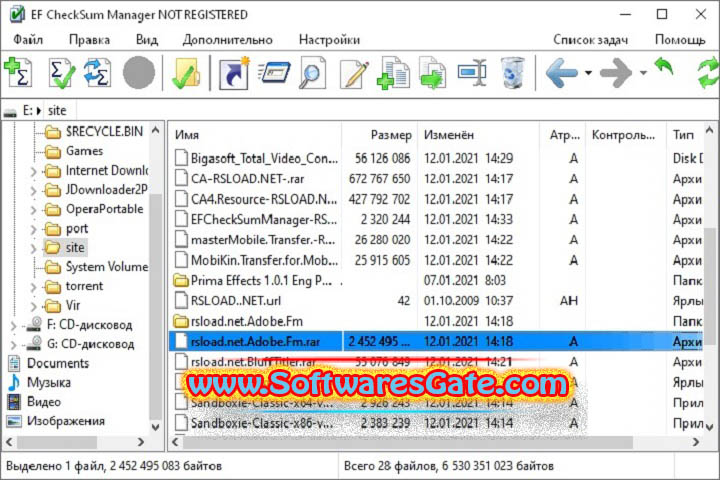Select the G: CD-дисковод drive
Image resolution: width=720 pixels, height=480 pixels.
pos(80,344)
